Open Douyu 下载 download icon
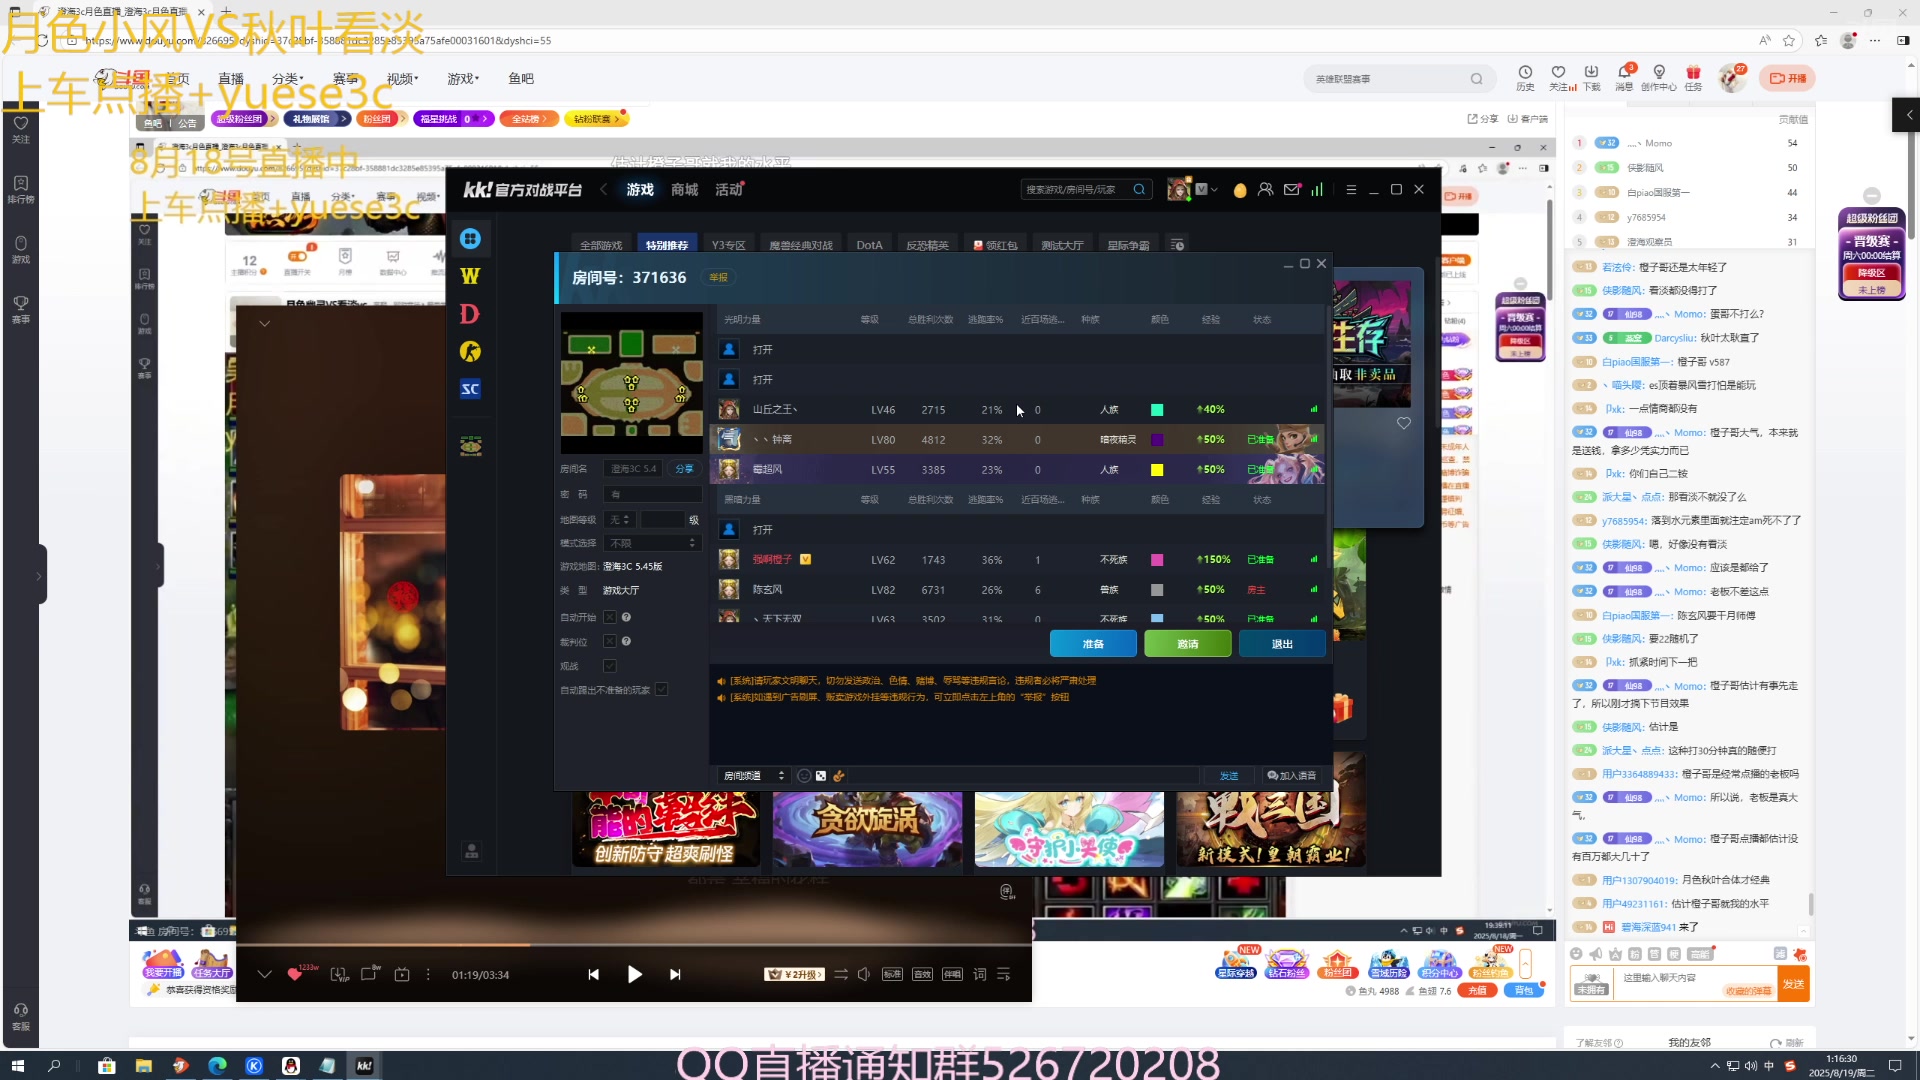1920x1080 pixels. tap(1591, 77)
